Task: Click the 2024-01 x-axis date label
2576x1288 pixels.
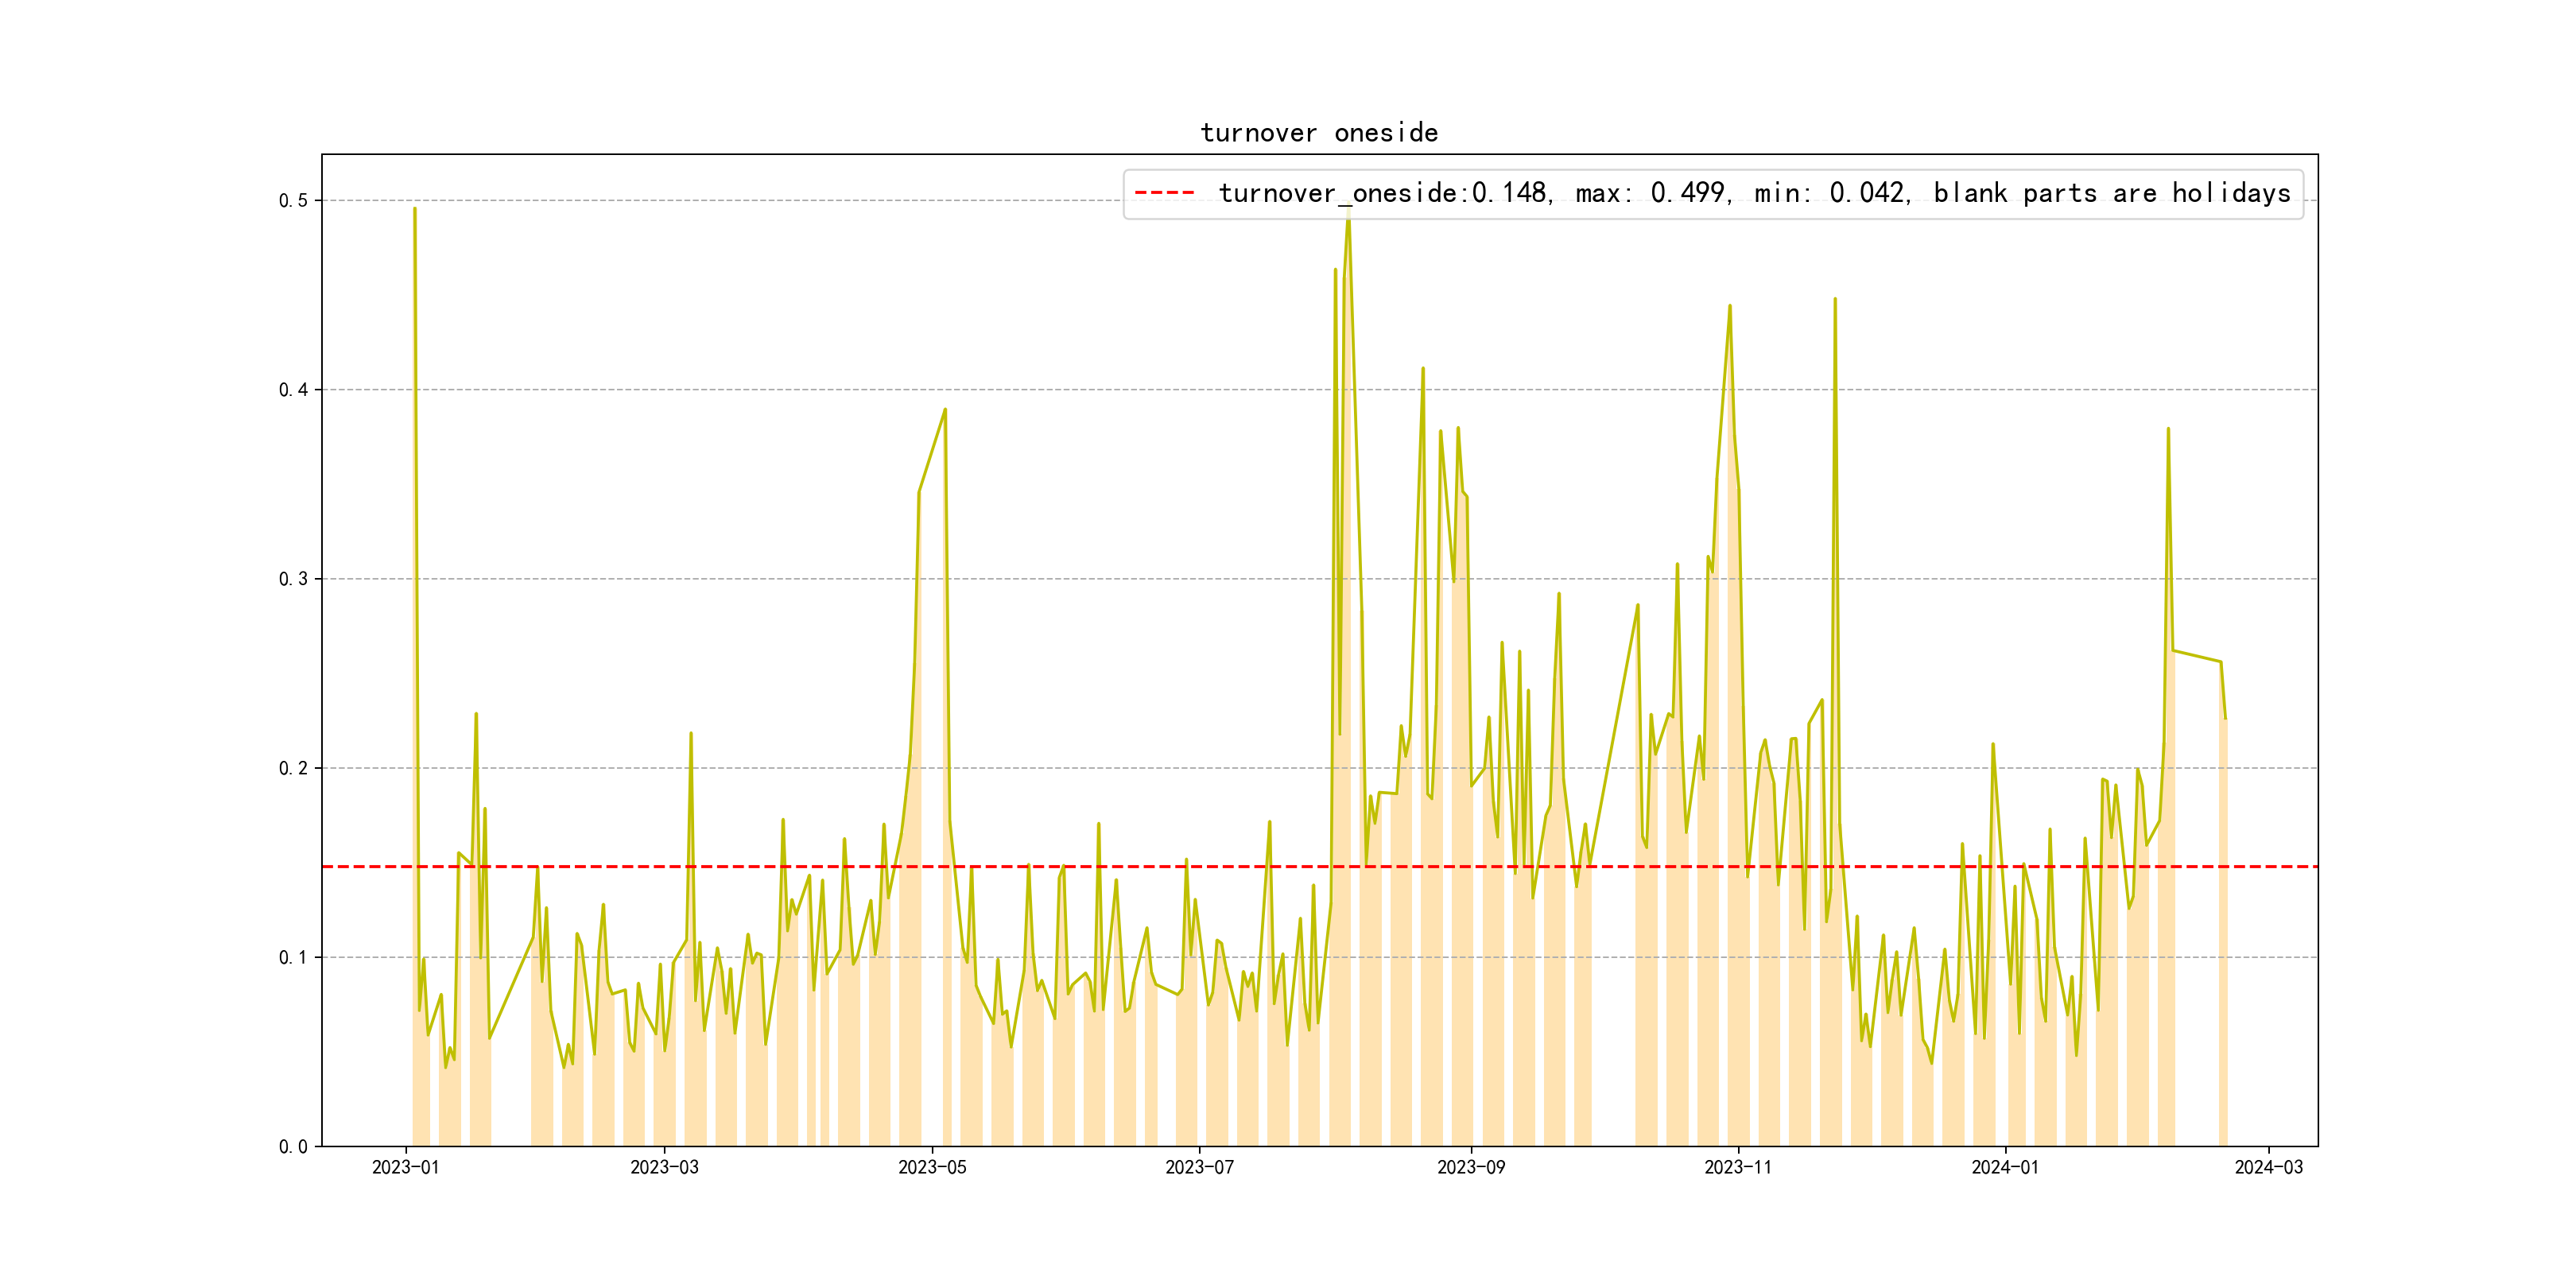Action: click(x=2005, y=1167)
